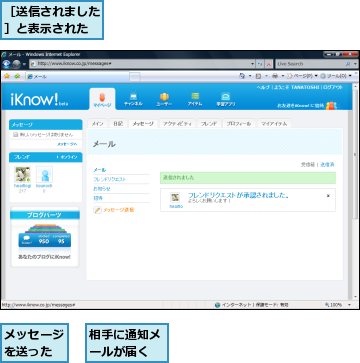Select フレンドリクエスト in the mail menu

click(109, 179)
